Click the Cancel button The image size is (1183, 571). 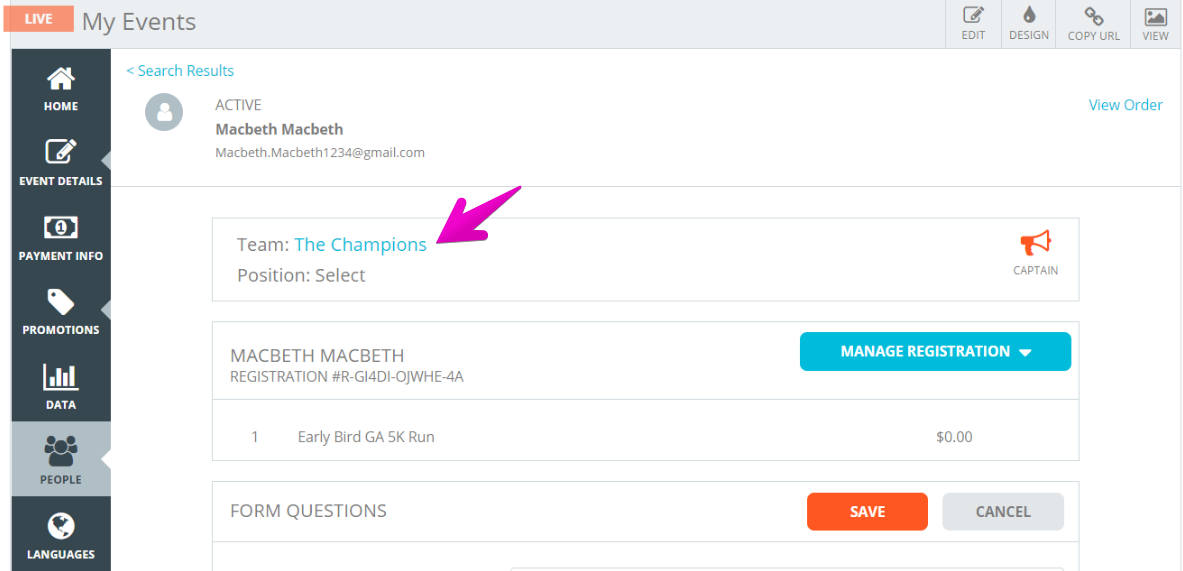click(x=1003, y=511)
